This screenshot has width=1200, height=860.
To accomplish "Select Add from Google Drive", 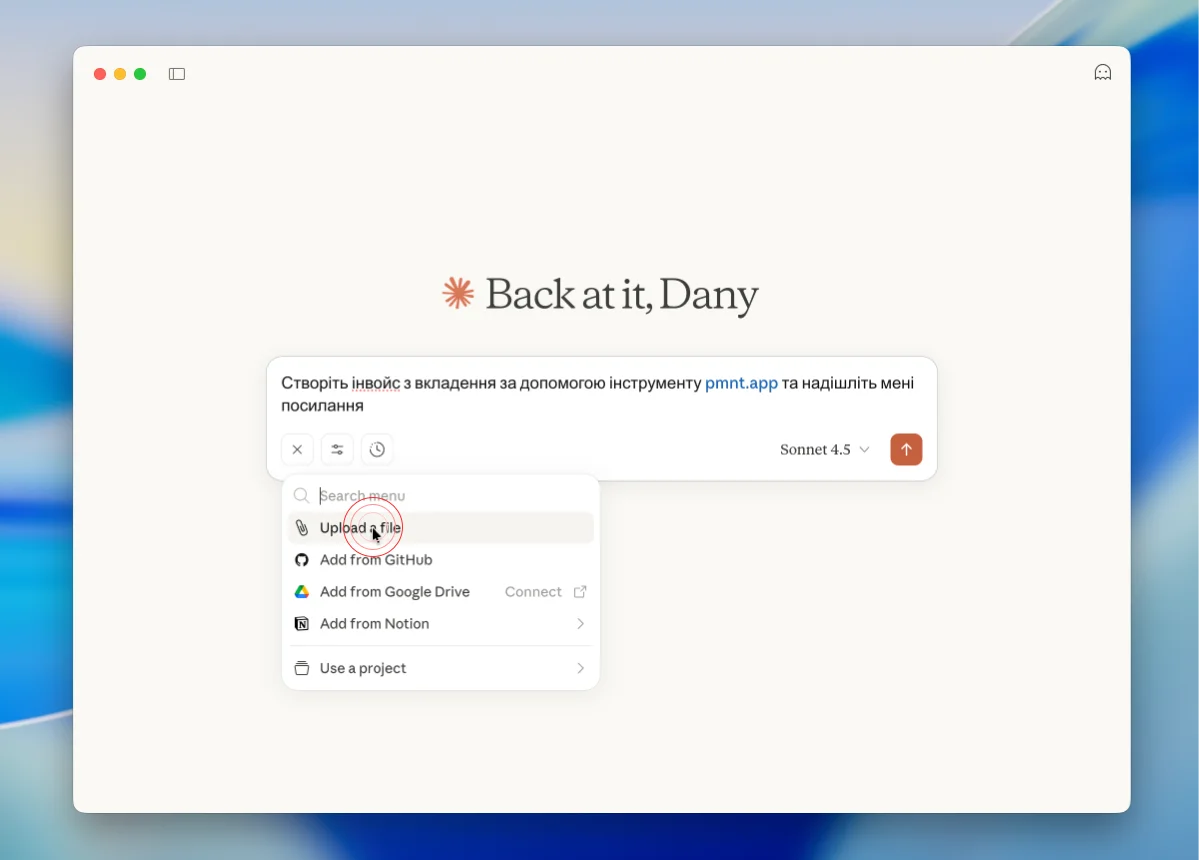I will coord(394,592).
